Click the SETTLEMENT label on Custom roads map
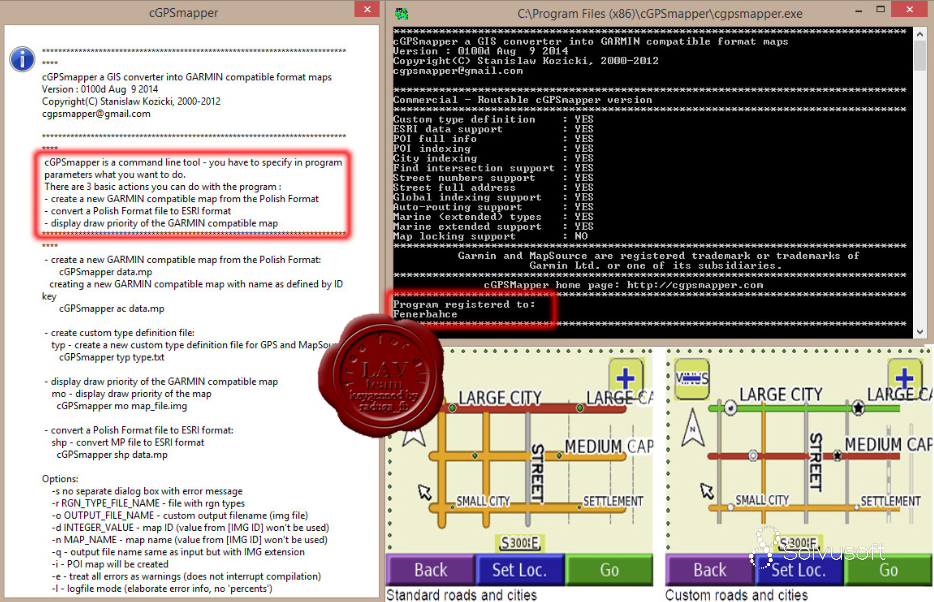 point(891,501)
